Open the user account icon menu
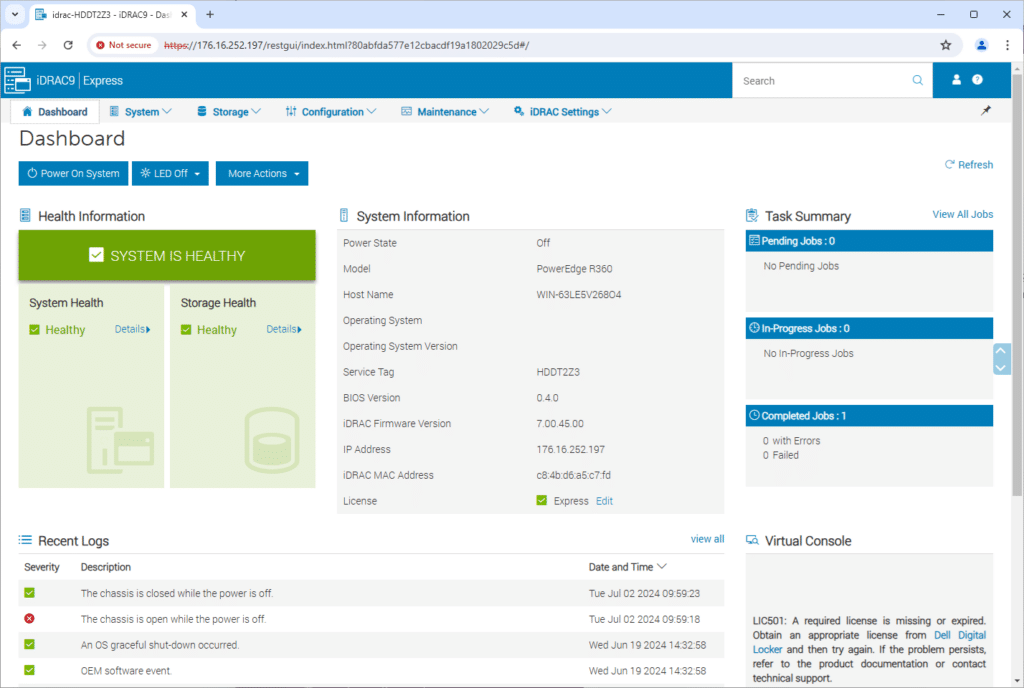This screenshot has width=1024, height=688. click(956, 80)
